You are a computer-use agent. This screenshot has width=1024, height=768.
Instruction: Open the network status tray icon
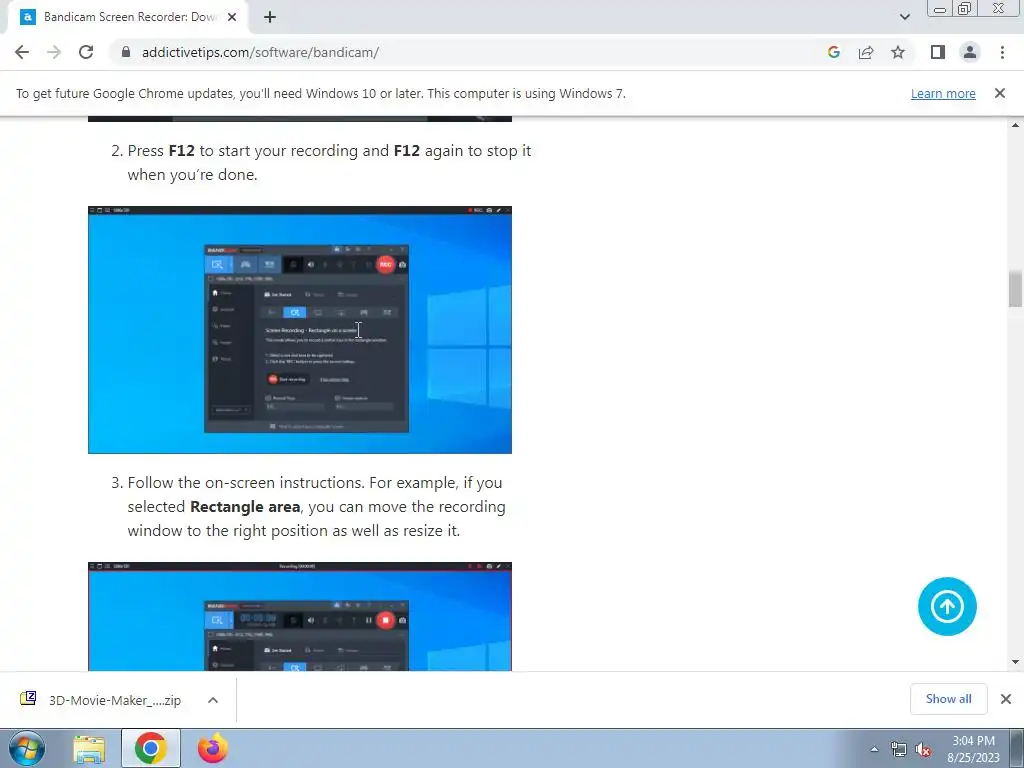(x=899, y=749)
